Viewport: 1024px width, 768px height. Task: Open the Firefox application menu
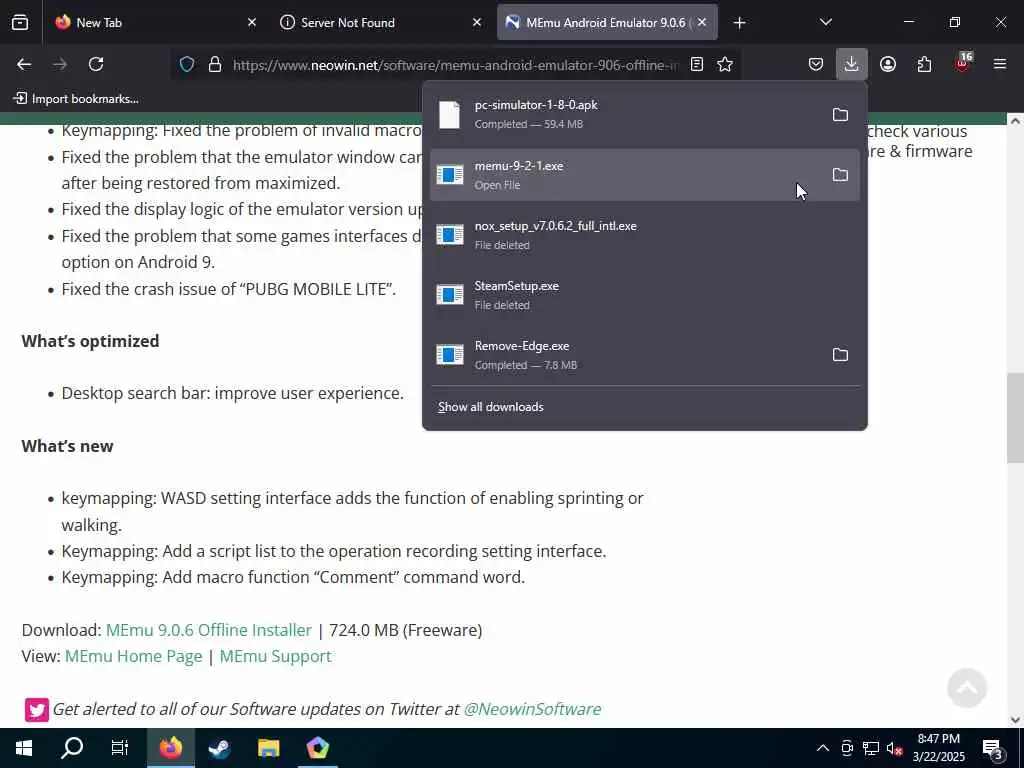1000,64
